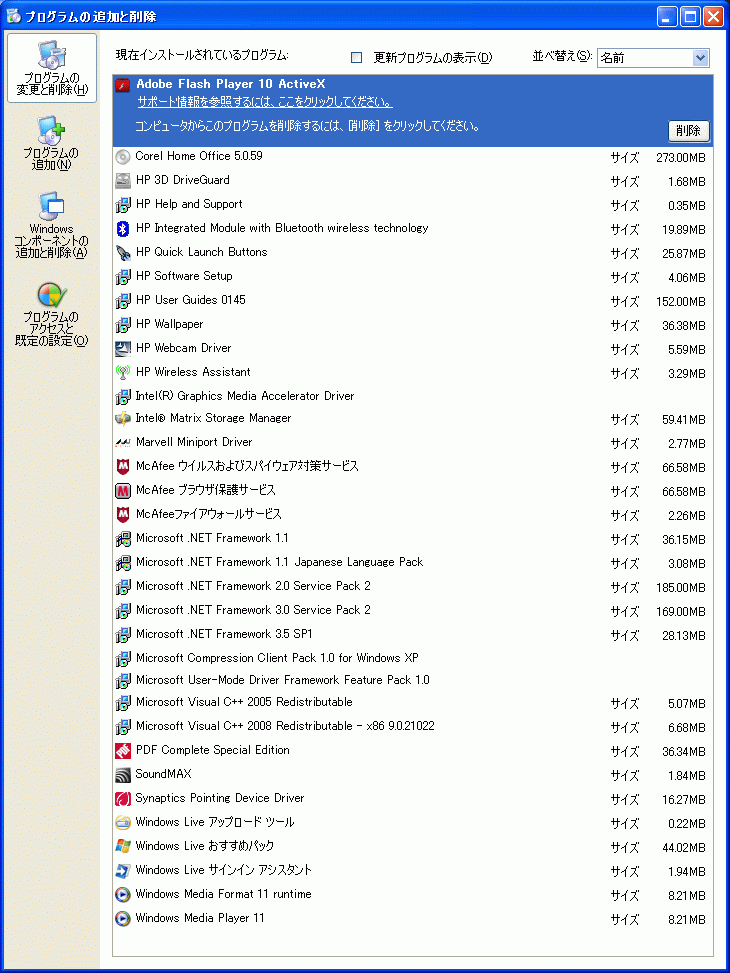Click the Synaptics Pointing Device Driver icon
The width and height of the screenshot is (730, 973).
(123, 799)
